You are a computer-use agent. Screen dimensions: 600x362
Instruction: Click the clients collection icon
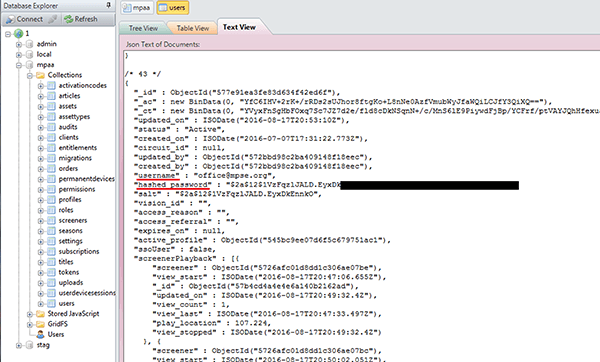[x=51, y=137]
